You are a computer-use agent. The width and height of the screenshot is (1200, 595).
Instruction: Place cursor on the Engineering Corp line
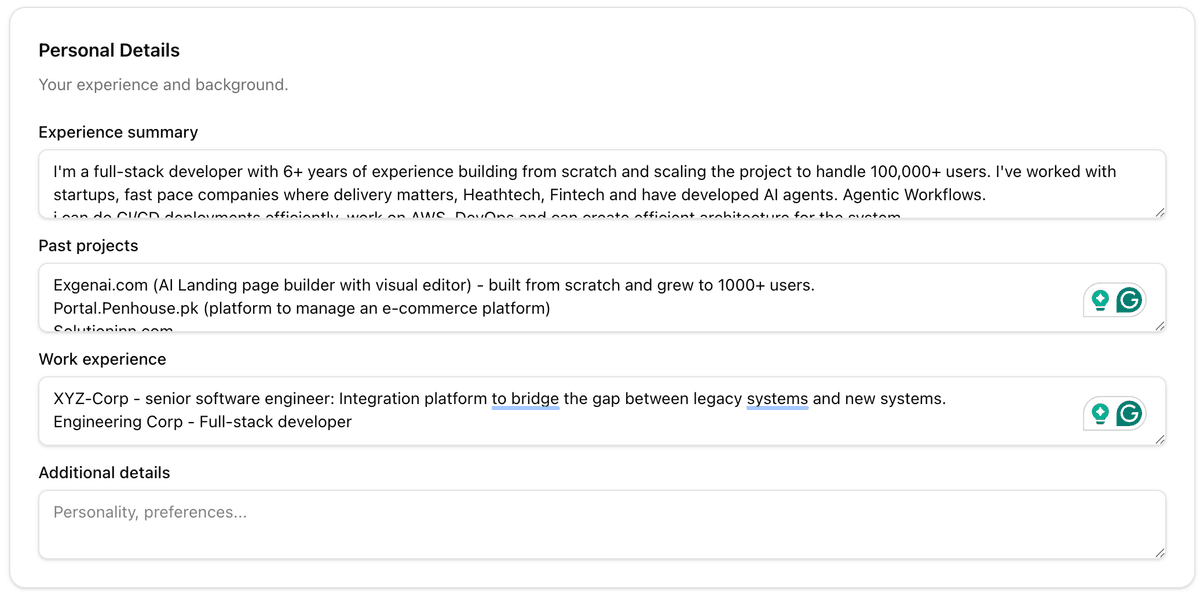(202, 422)
